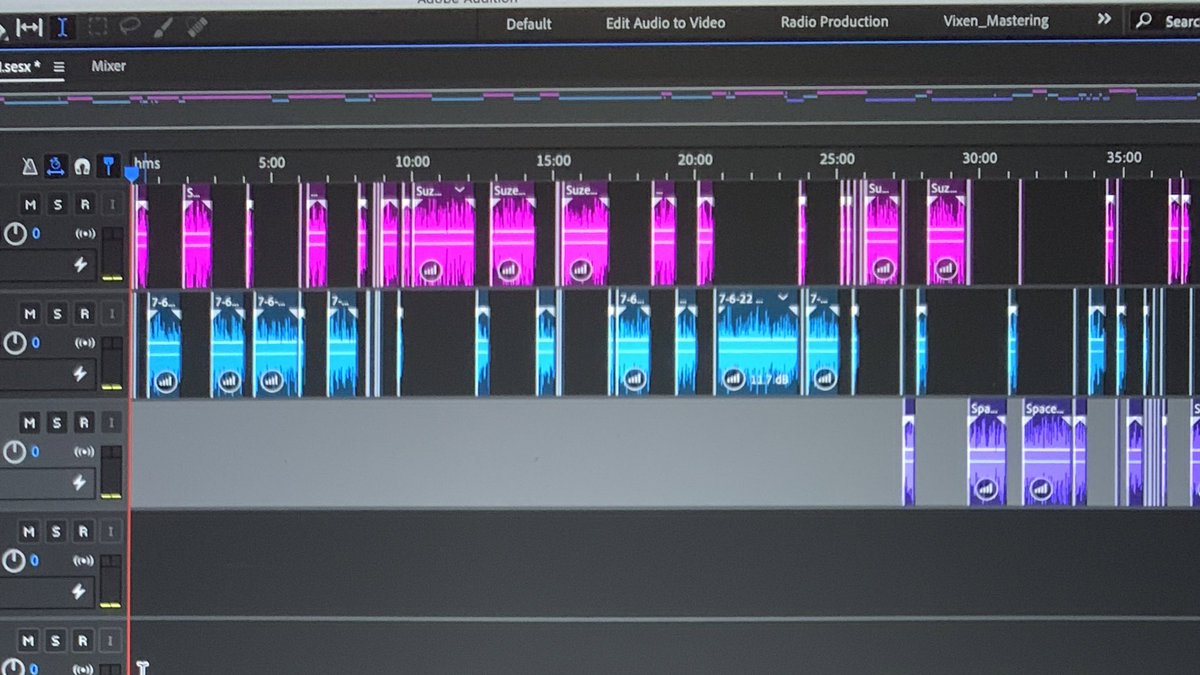
Task: Mute the pink first track with M
Action: coord(30,205)
